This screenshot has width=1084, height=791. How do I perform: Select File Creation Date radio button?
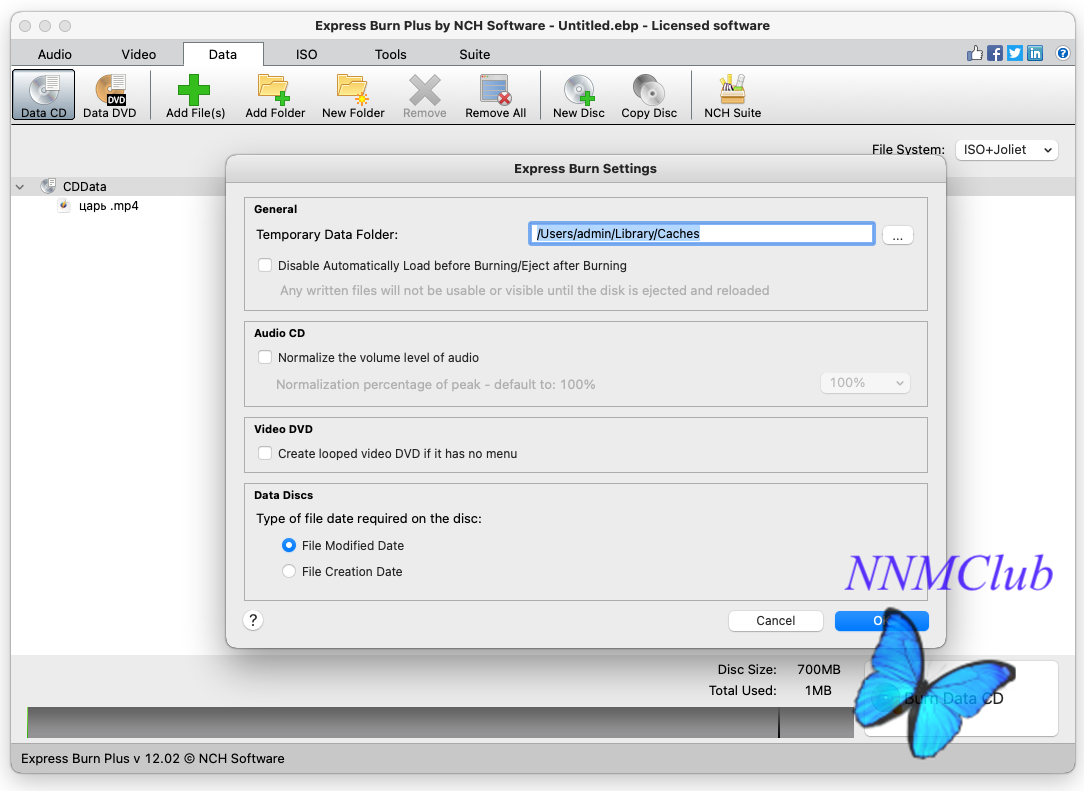[289, 572]
